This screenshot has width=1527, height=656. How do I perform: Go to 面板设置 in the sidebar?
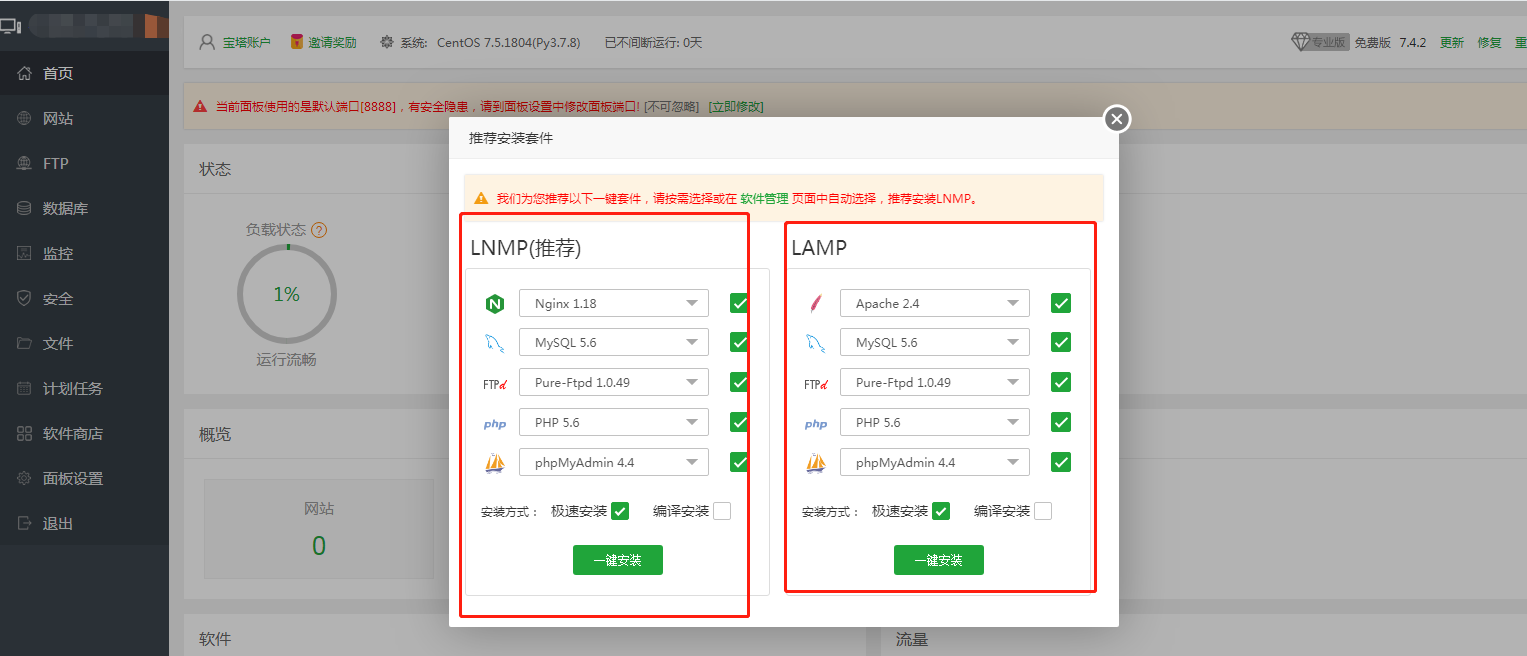72,479
